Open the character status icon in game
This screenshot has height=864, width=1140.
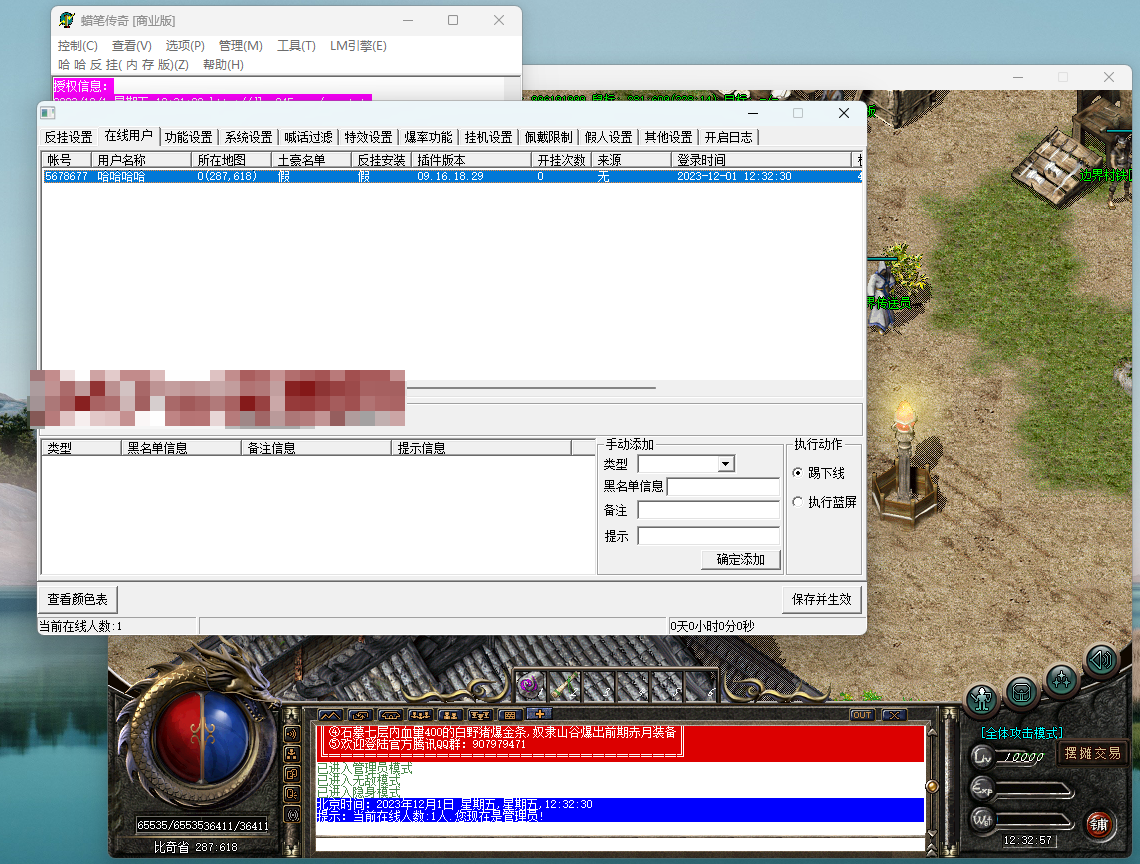tap(983, 699)
